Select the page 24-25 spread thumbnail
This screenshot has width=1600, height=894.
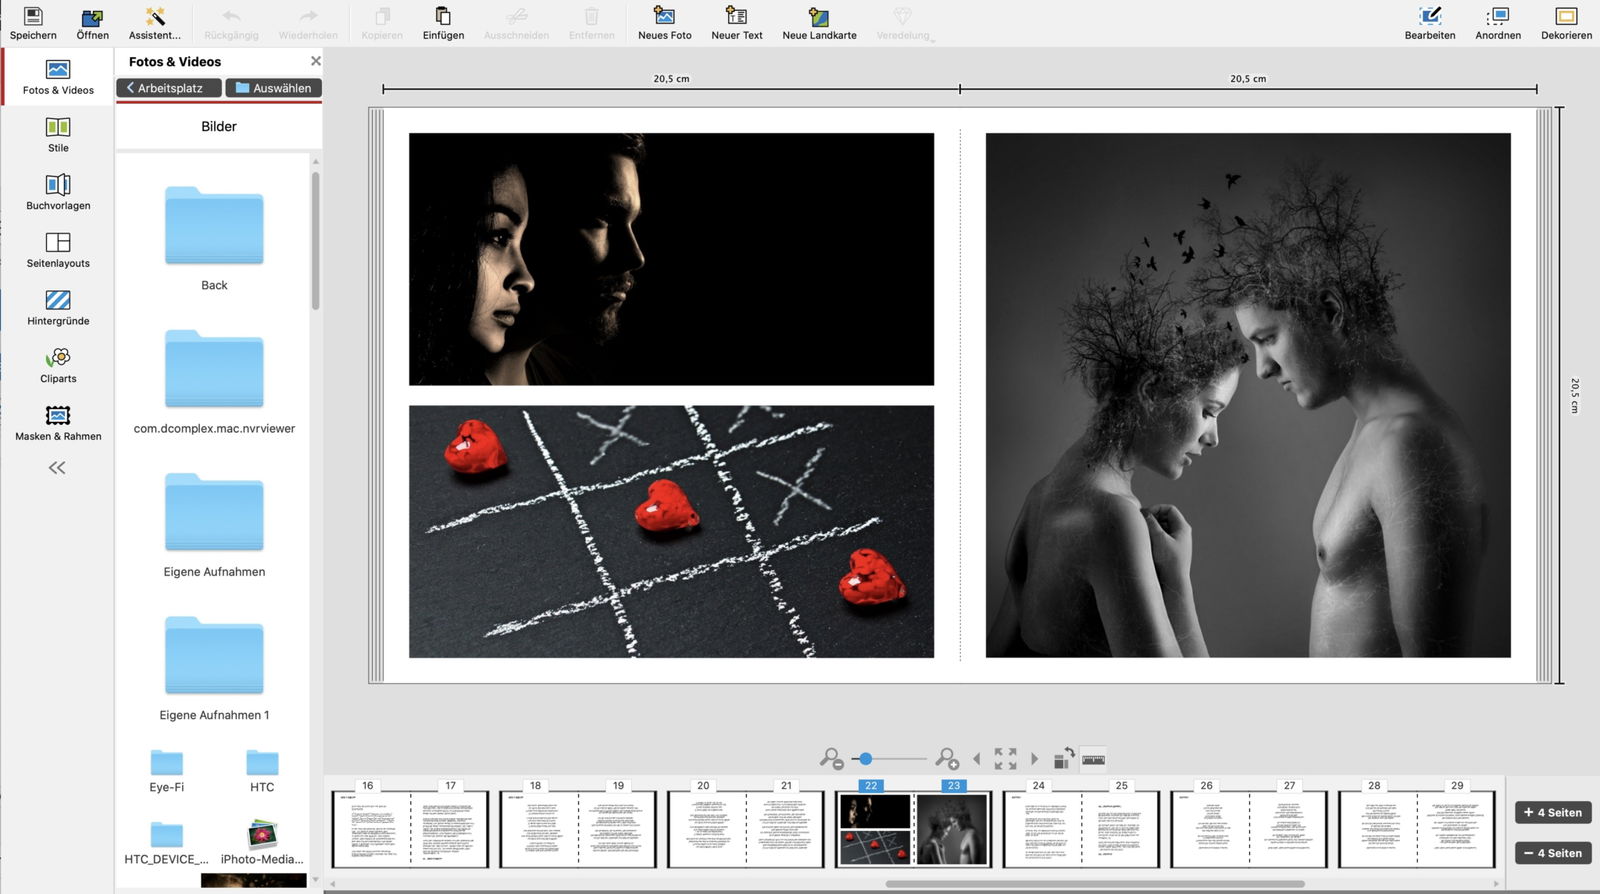tap(1080, 829)
